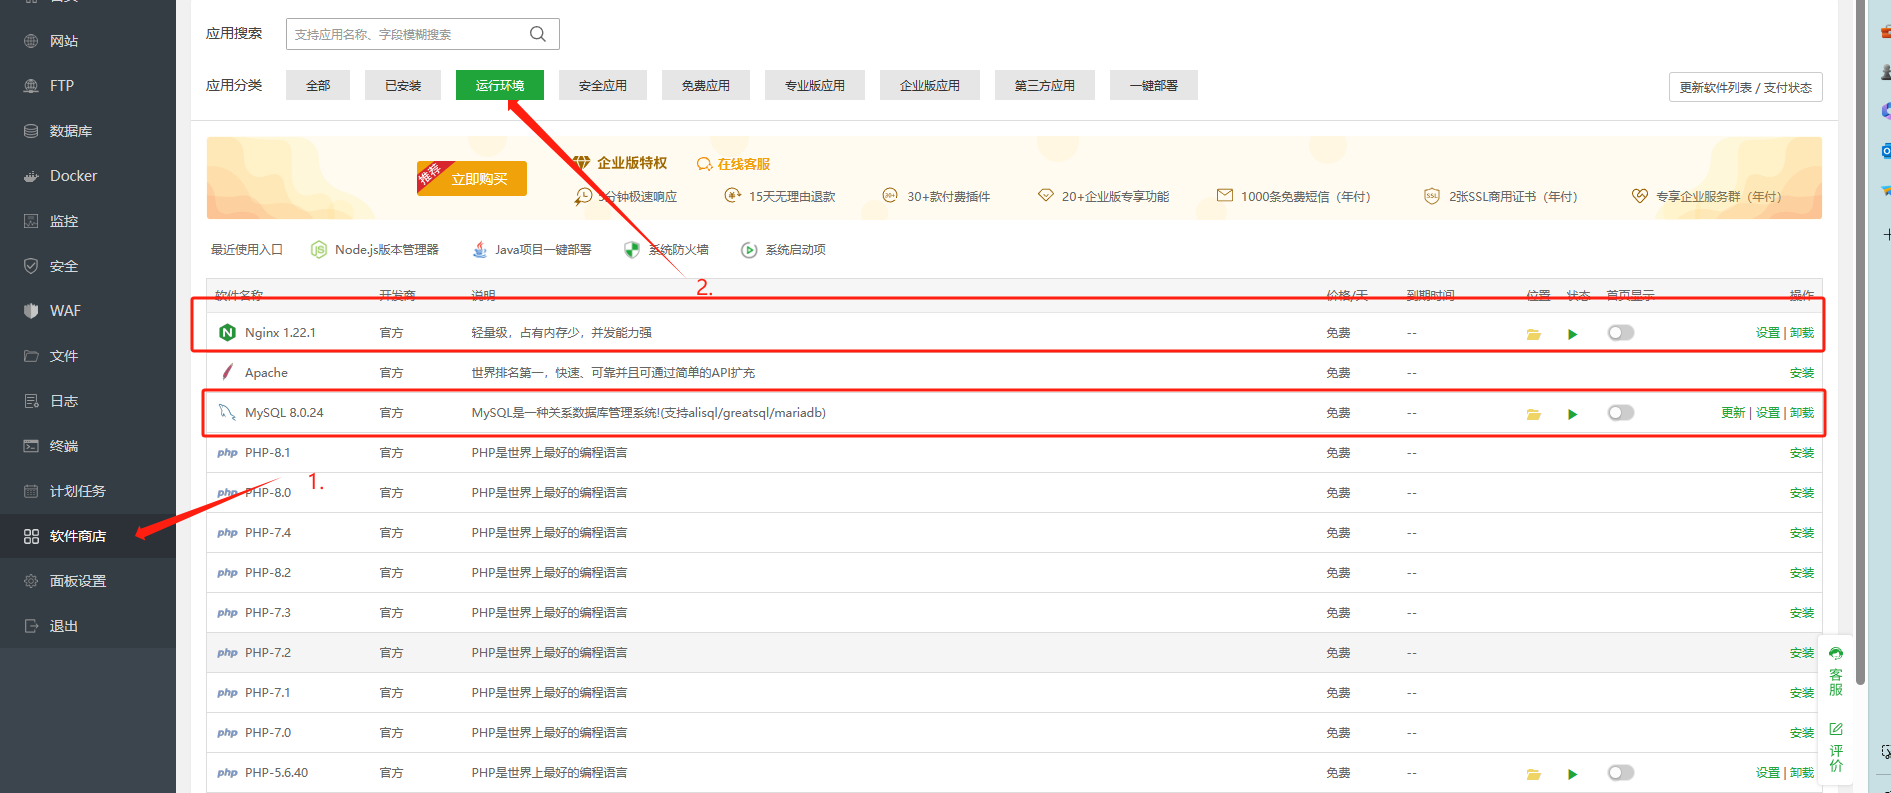Click the 计划任务 icon

coord(31,491)
